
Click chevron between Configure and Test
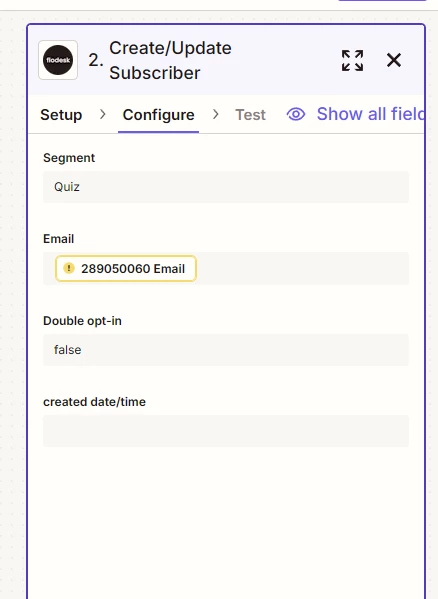point(215,114)
